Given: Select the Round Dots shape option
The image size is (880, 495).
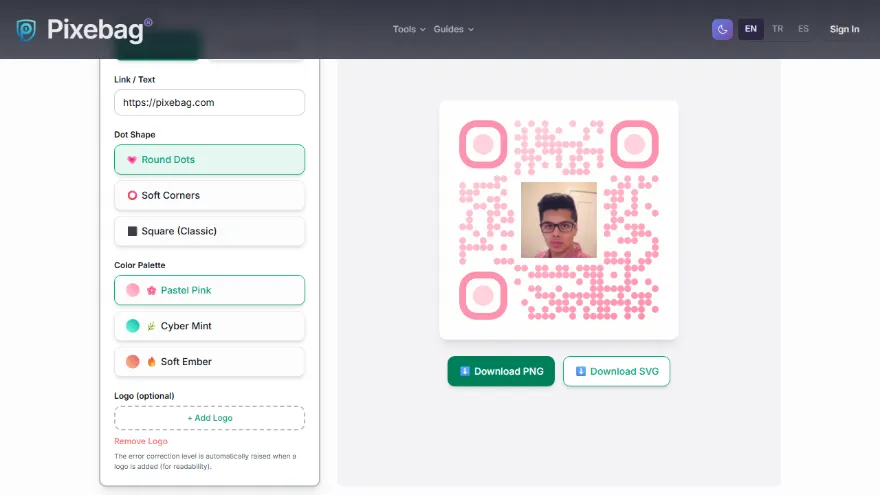Looking at the screenshot, I should (x=209, y=159).
